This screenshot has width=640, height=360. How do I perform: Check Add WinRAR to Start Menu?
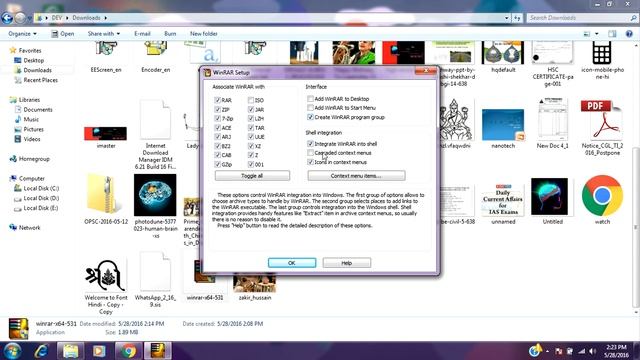[310, 108]
